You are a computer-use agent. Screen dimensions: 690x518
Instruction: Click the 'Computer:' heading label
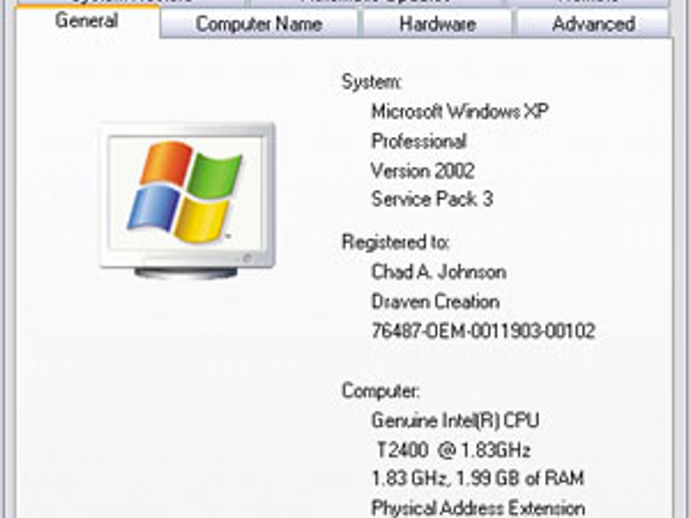pyautogui.click(x=381, y=391)
